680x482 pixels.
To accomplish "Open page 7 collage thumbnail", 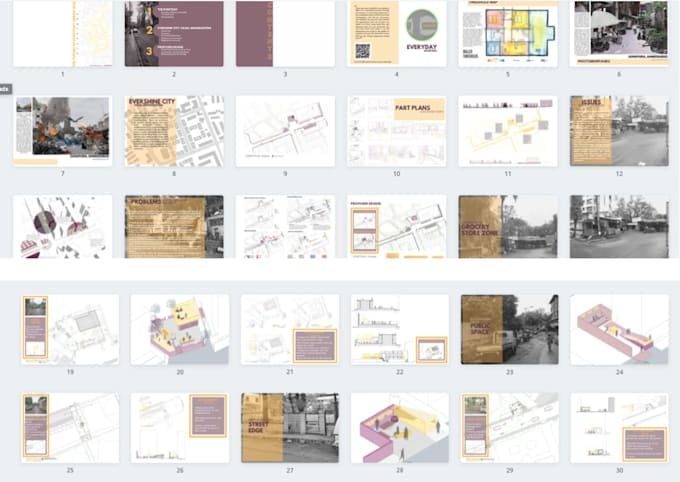I will tap(62, 131).
